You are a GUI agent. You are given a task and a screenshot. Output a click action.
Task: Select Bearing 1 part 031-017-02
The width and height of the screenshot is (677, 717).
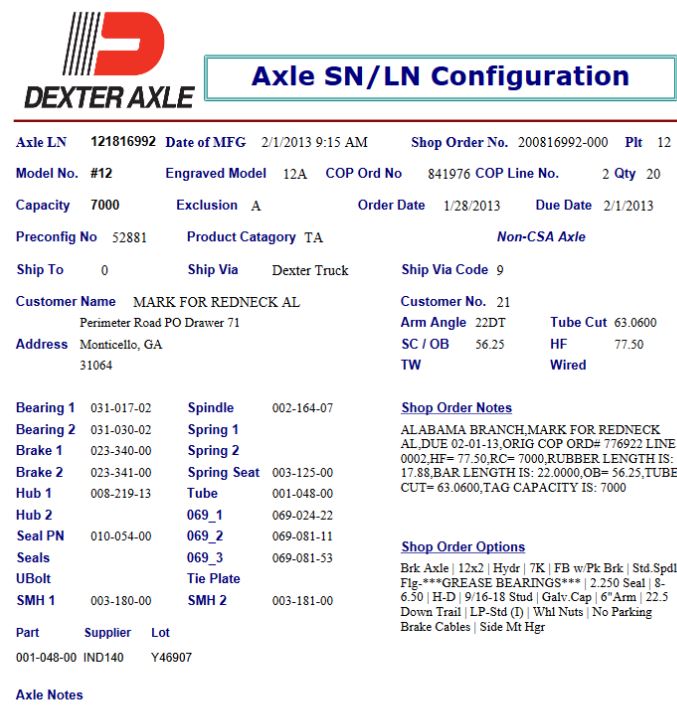[x=121, y=408]
